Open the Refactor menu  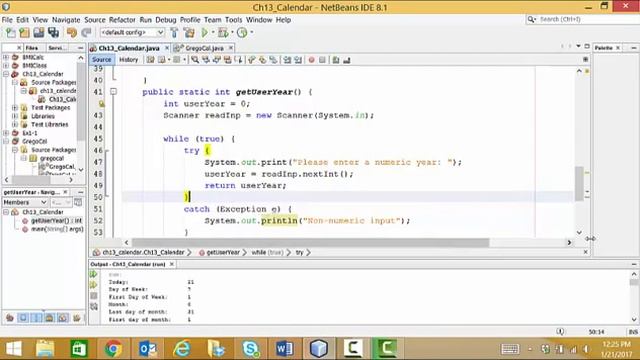click(x=122, y=20)
